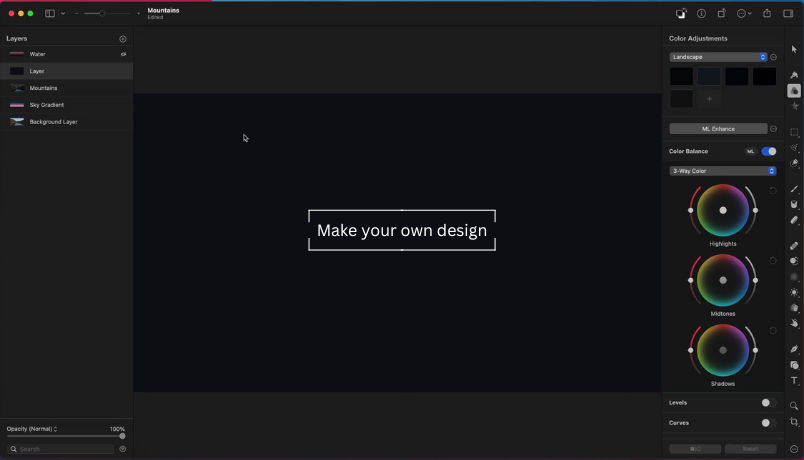
Task: Click the Reset button
Action: [x=750, y=449]
